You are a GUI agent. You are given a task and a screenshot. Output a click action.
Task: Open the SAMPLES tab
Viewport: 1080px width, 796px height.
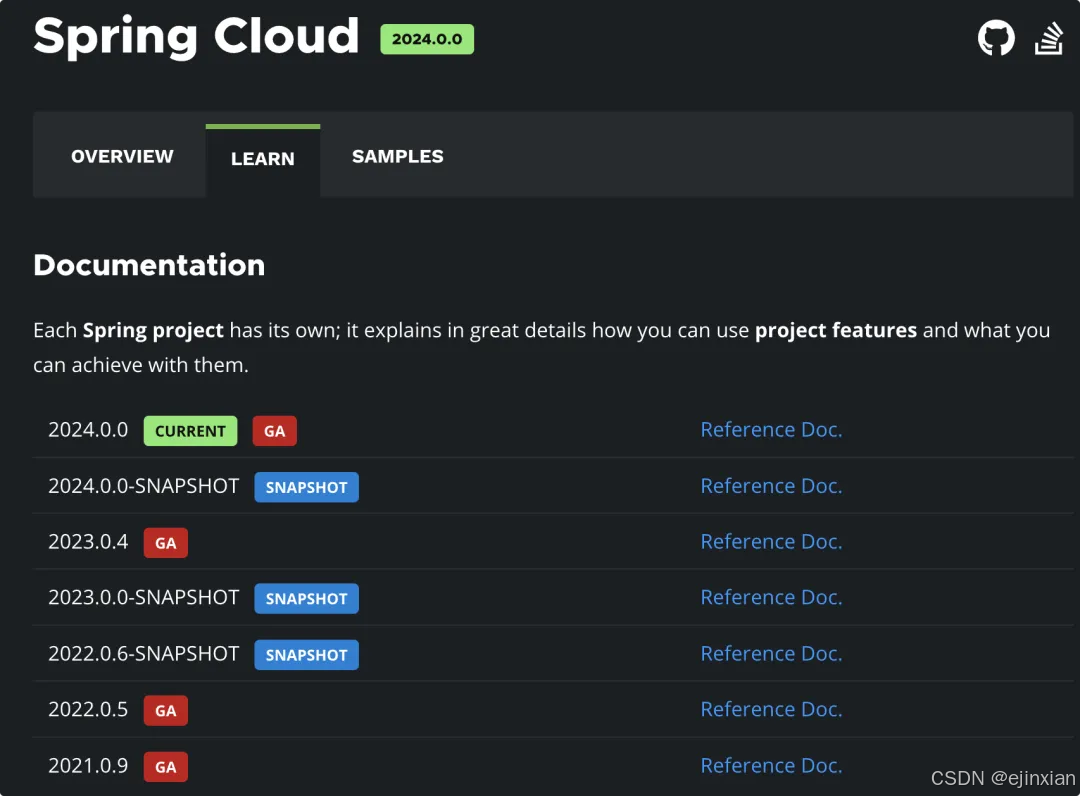(x=397, y=156)
